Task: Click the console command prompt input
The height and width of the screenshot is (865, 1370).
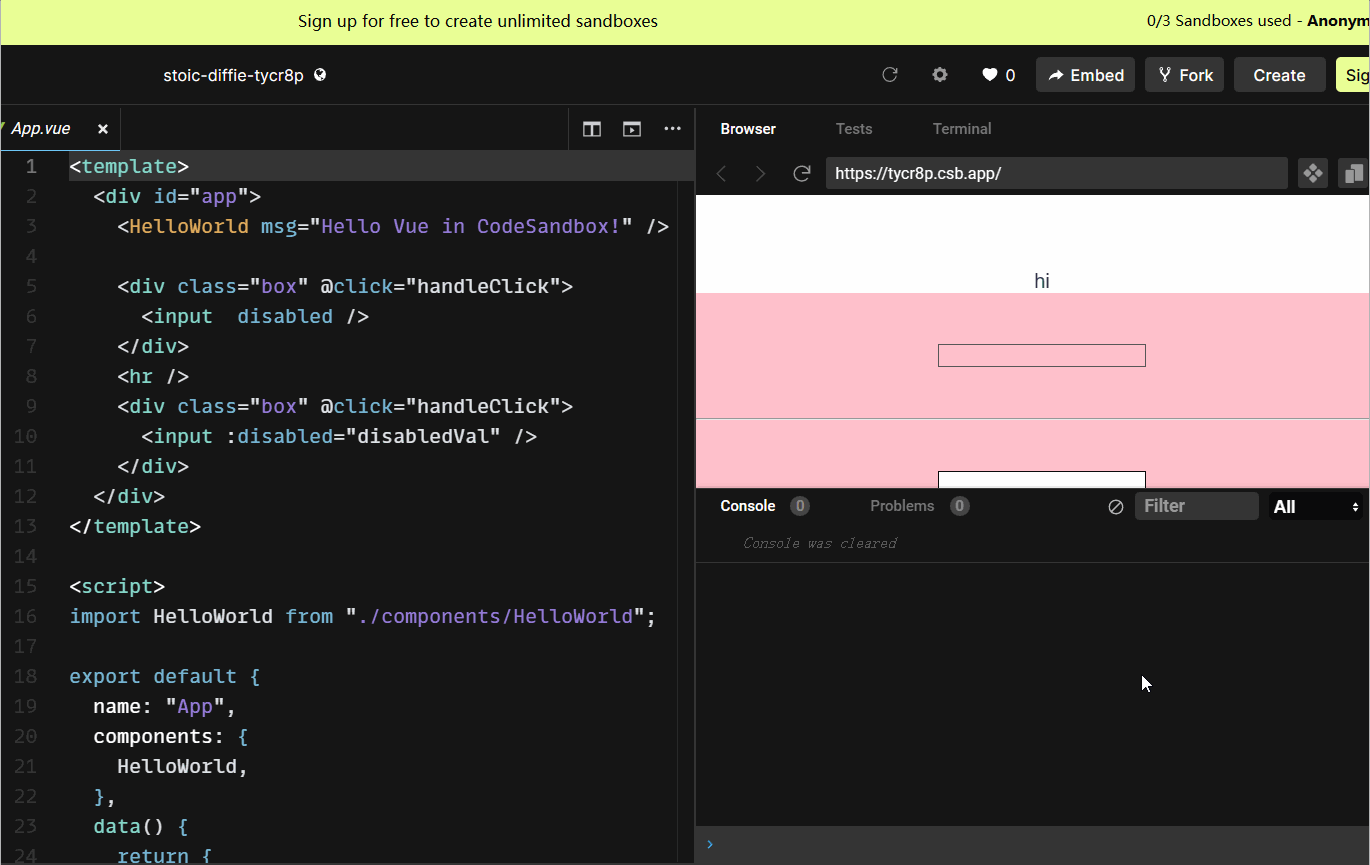Action: [1033, 845]
